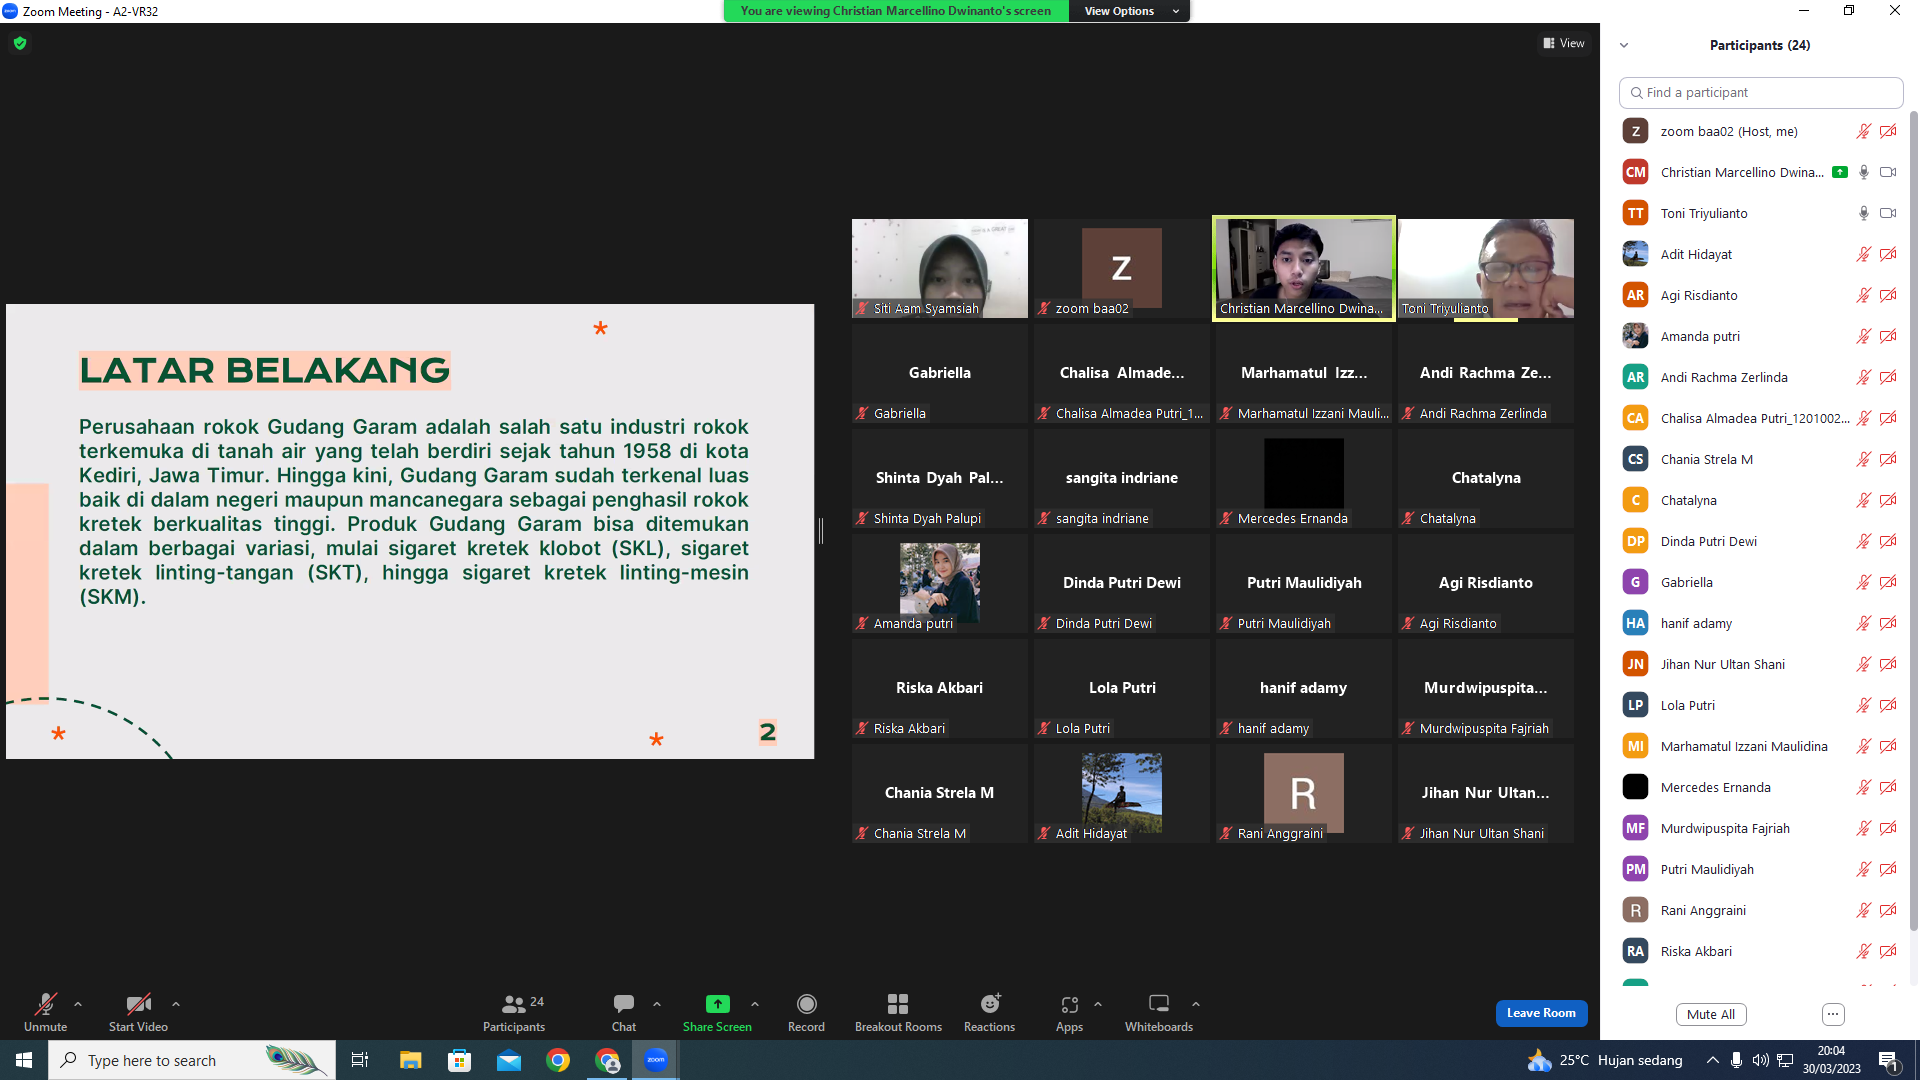Start recording with the Record icon
1920x1080 pixels.
click(806, 1004)
